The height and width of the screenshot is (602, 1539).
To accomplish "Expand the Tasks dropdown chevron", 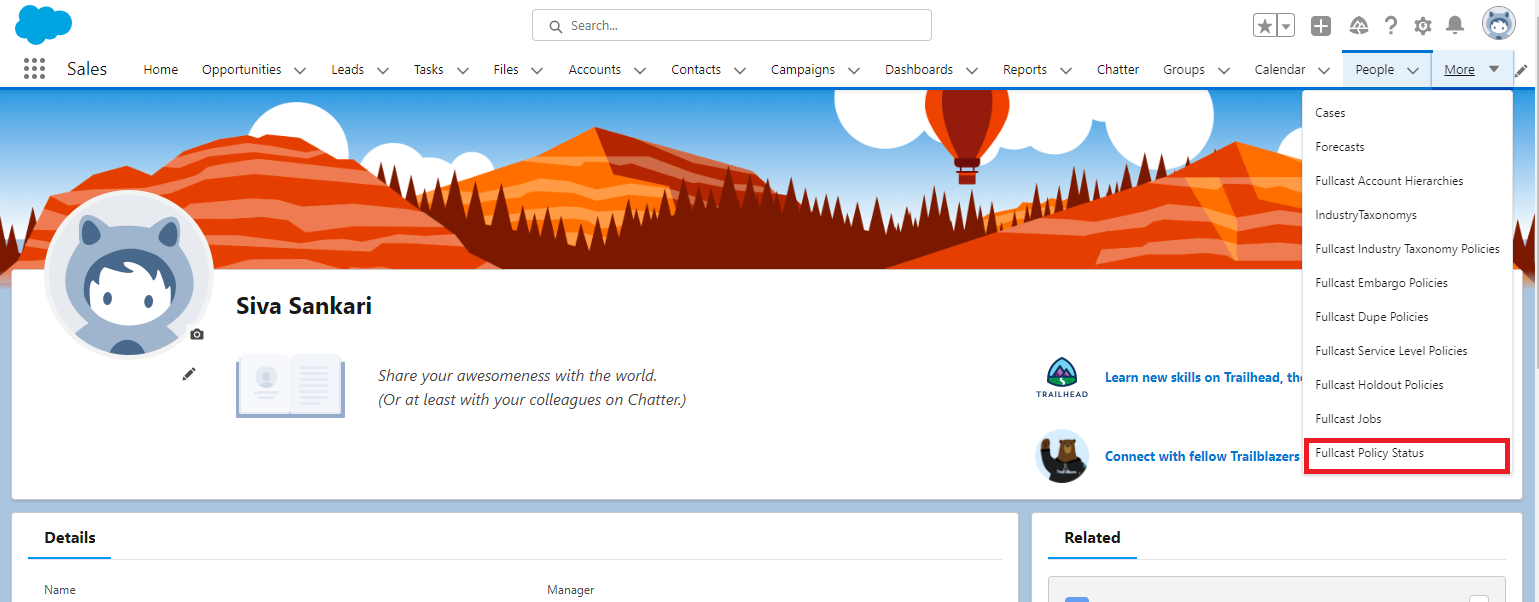I will 463,70.
